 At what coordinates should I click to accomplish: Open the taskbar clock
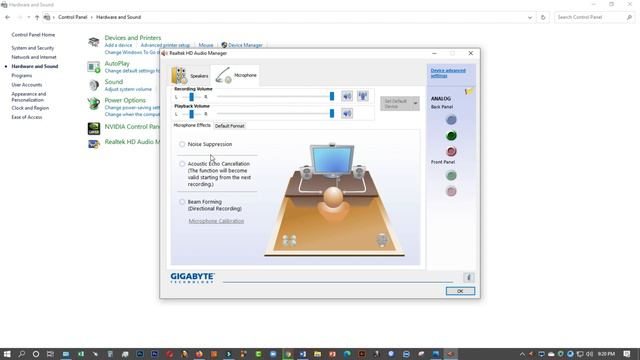point(606,354)
